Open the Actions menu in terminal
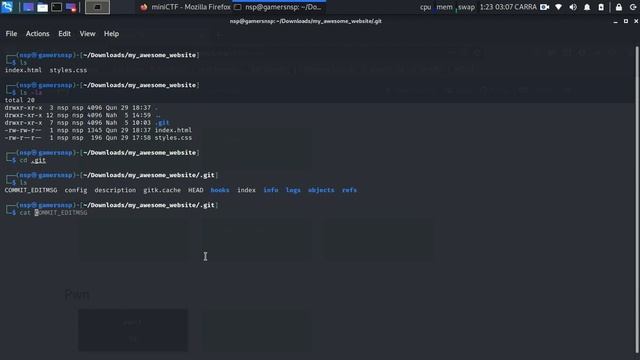Viewport: 640px width, 360px height. [38, 33]
